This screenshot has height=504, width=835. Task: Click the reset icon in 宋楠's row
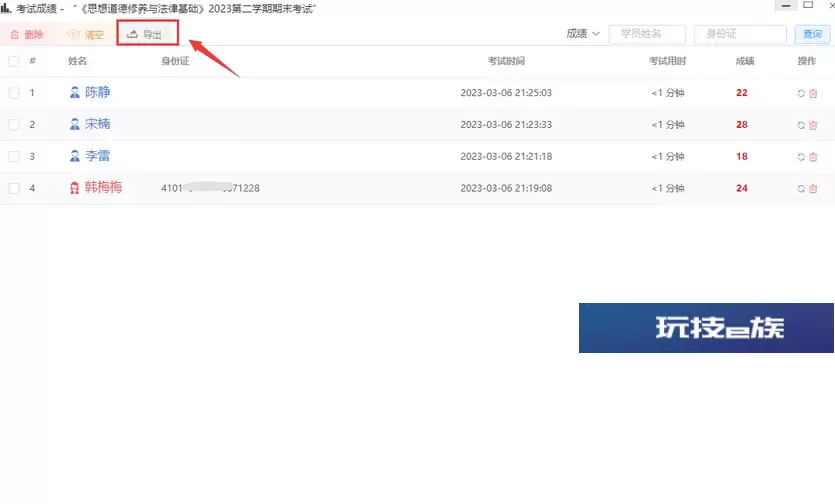(801, 125)
